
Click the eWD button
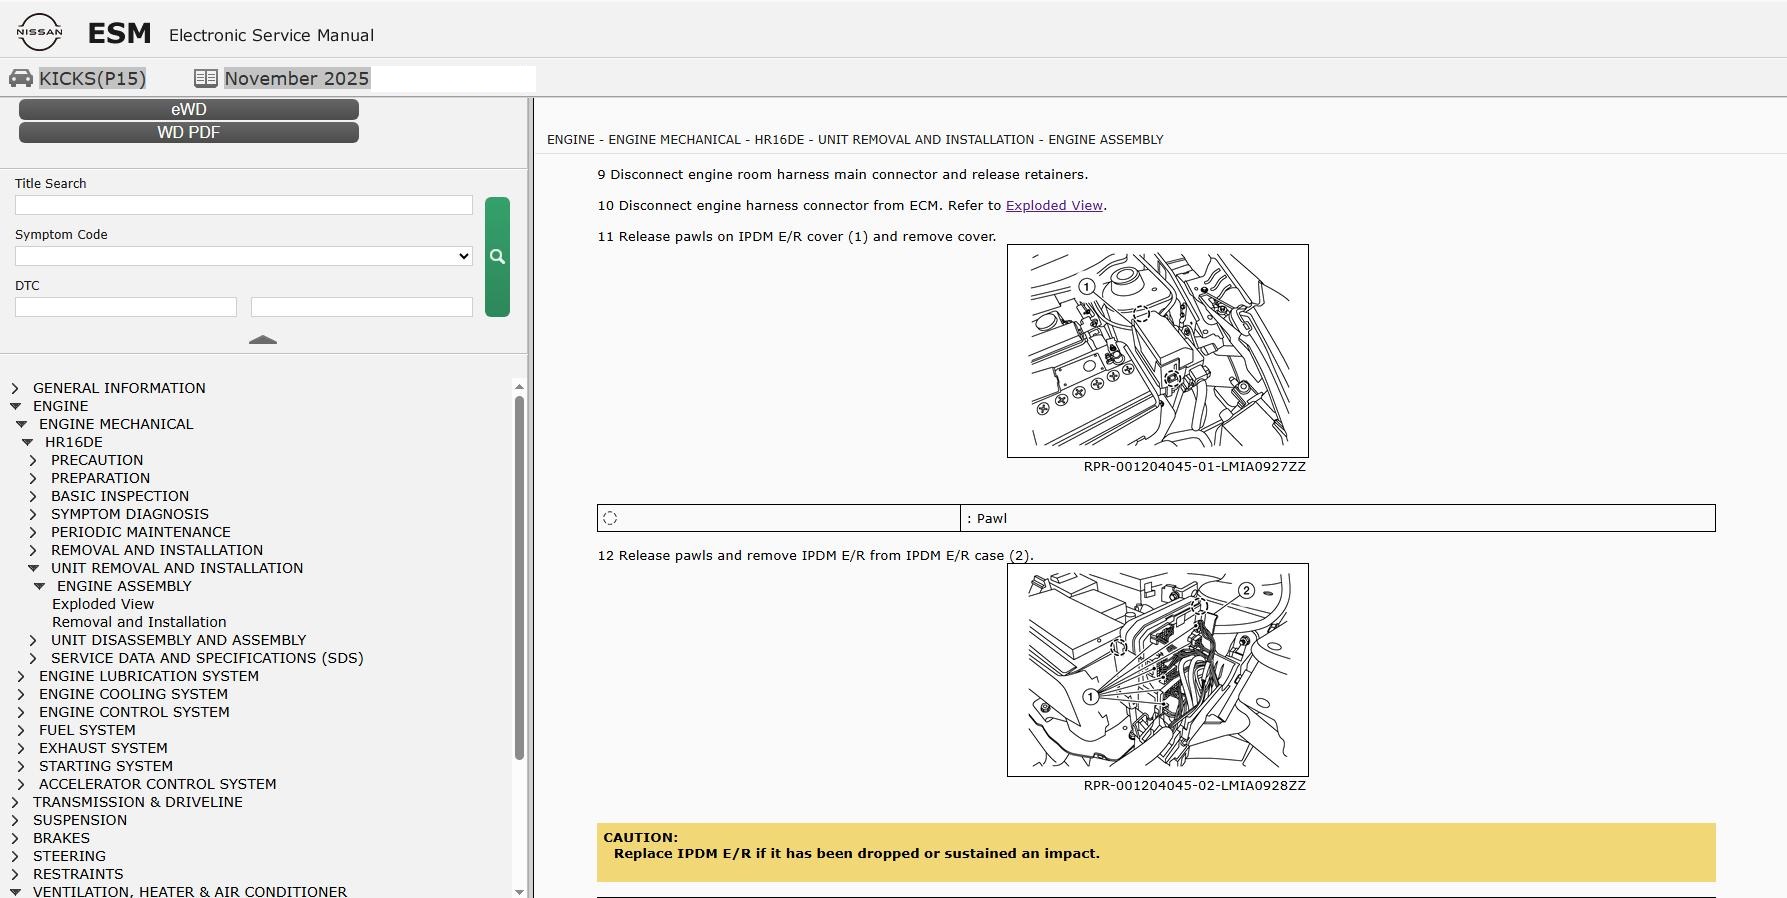pyautogui.click(x=189, y=109)
